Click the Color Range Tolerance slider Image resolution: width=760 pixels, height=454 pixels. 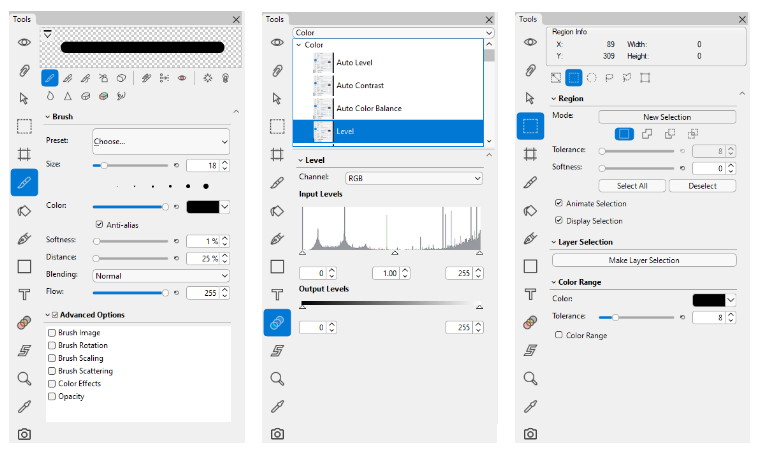pyautogui.click(x=636, y=317)
